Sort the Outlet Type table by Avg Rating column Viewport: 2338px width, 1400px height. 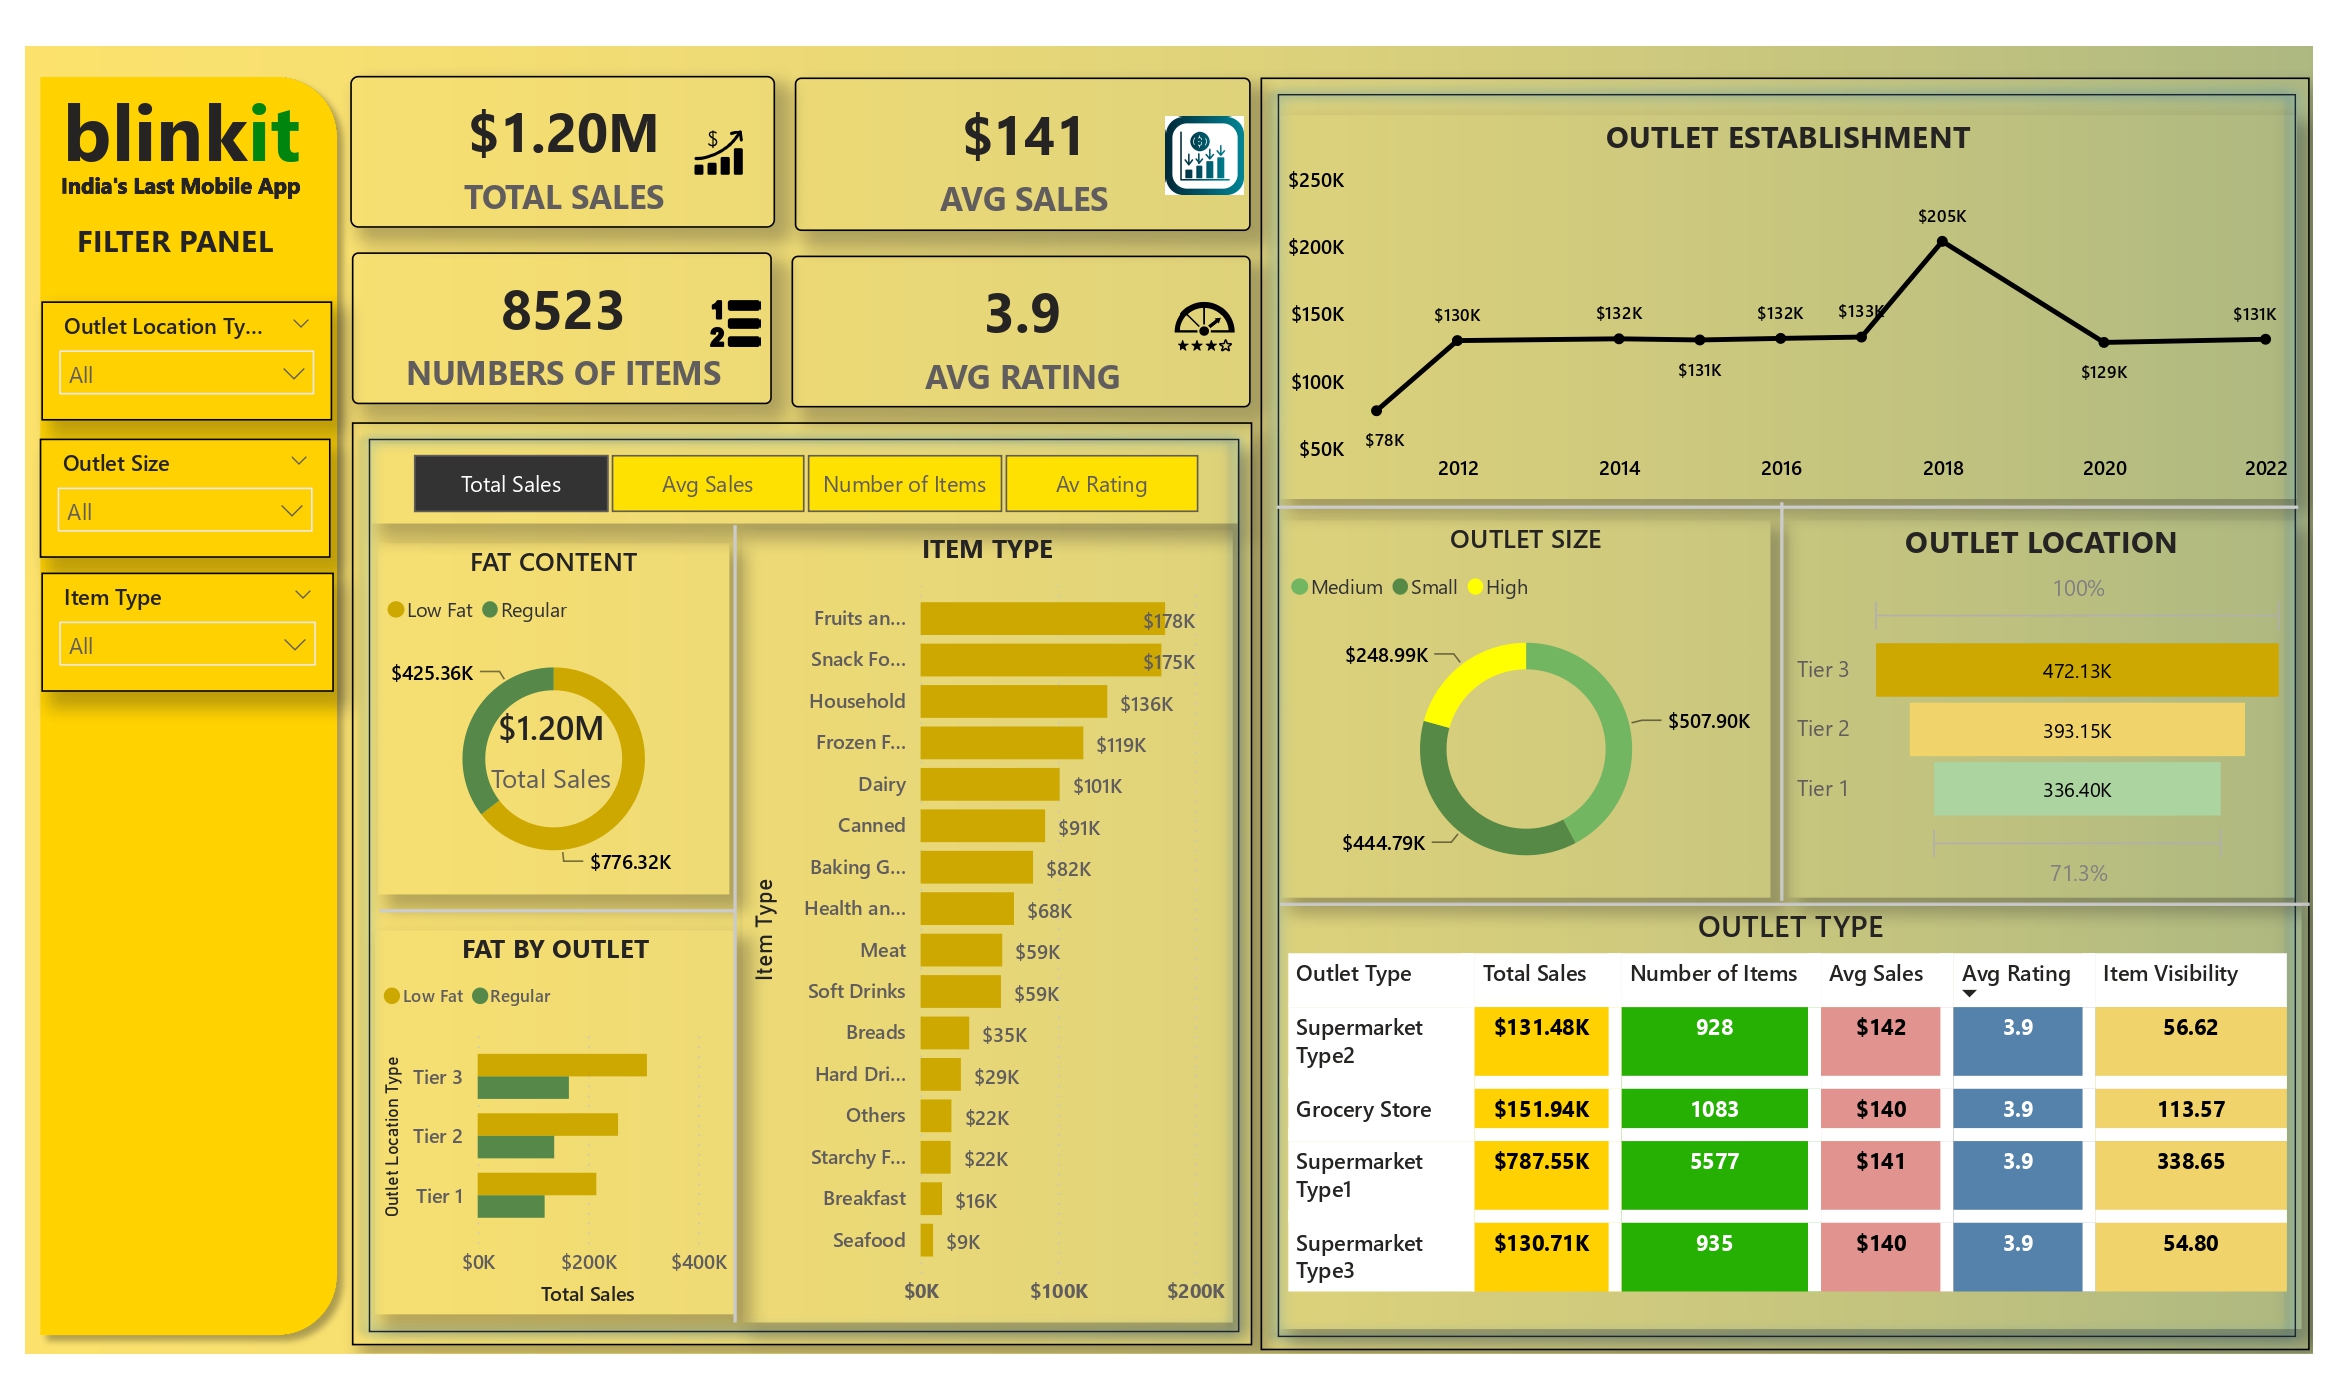(x=2017, y=974)
